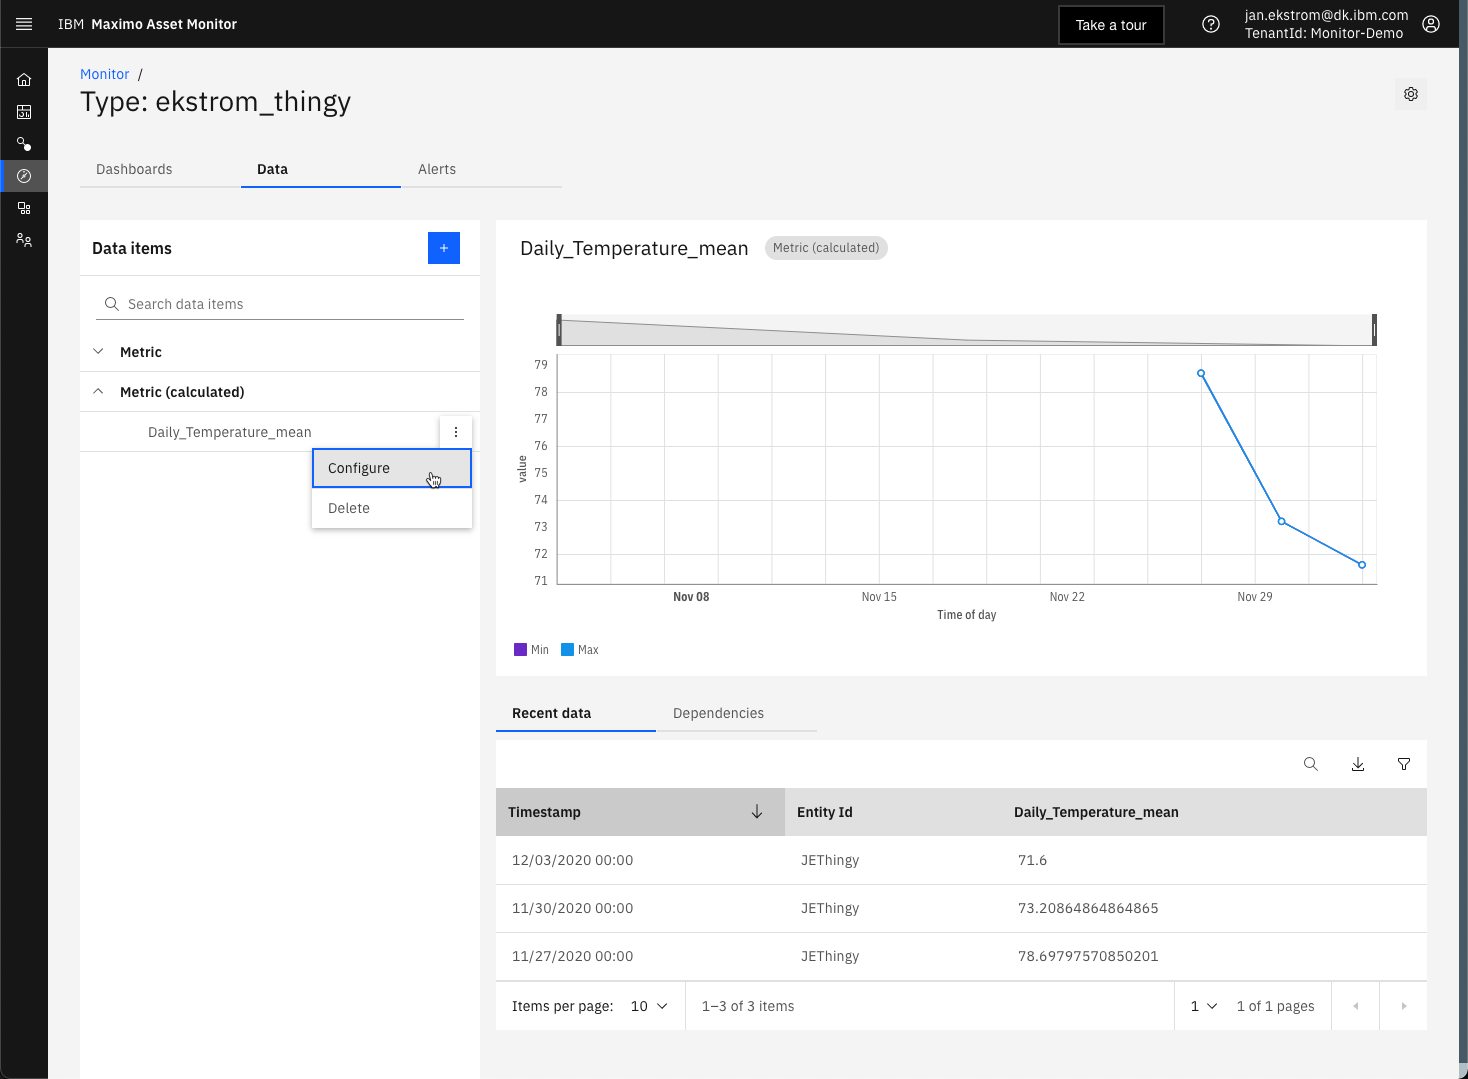Image resolution: width=1468 pixels, height=1079 pixels.
Task: Open the Entities icon in sidebar
Action: coord(24,144)
